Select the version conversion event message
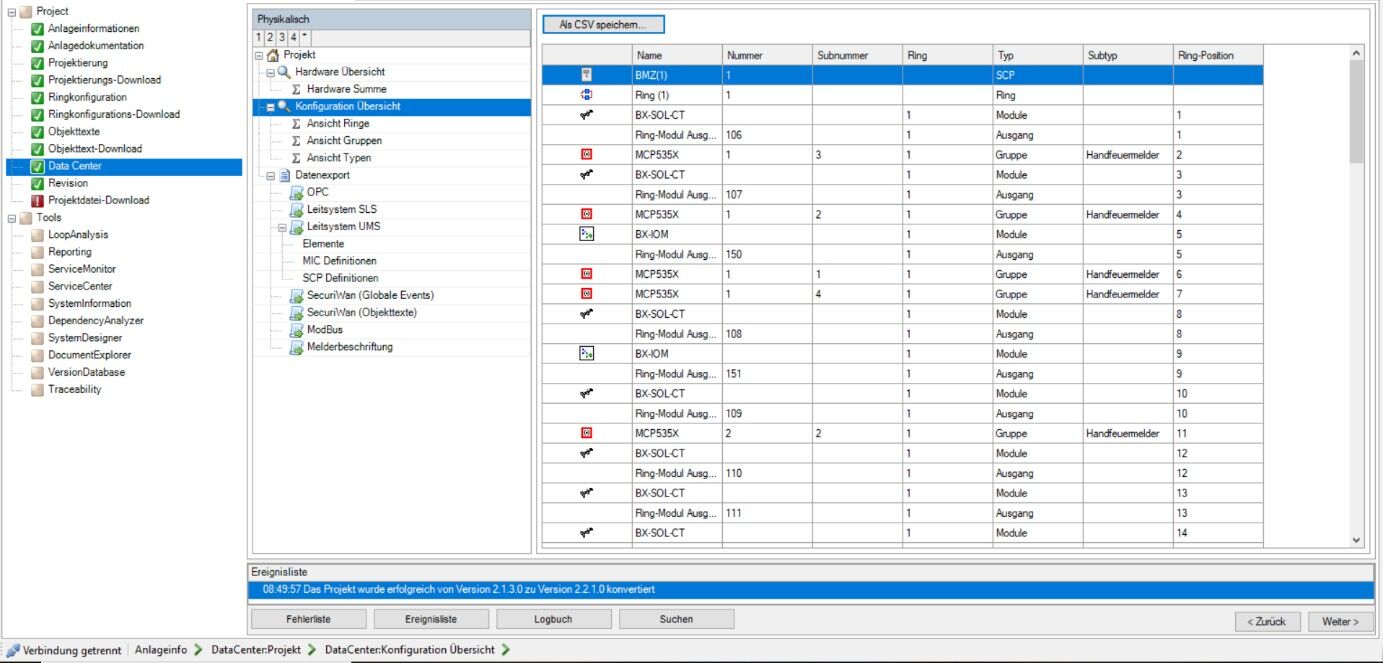Viewport: 1383px width, 663px height. point(810,590)
